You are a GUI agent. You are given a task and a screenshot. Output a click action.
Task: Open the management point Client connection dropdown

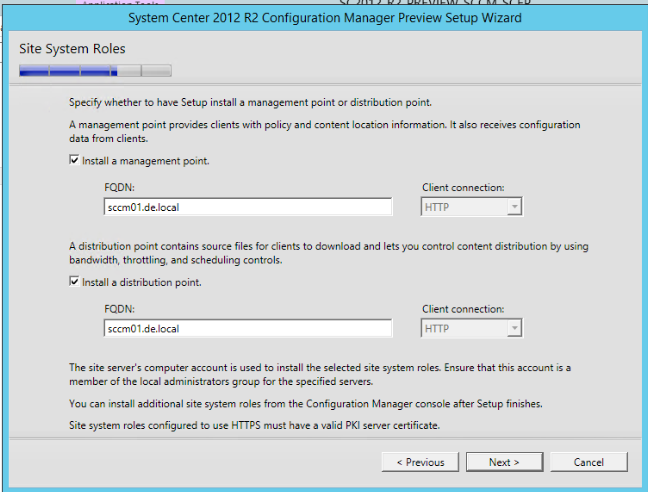click(x=471, y=207)
